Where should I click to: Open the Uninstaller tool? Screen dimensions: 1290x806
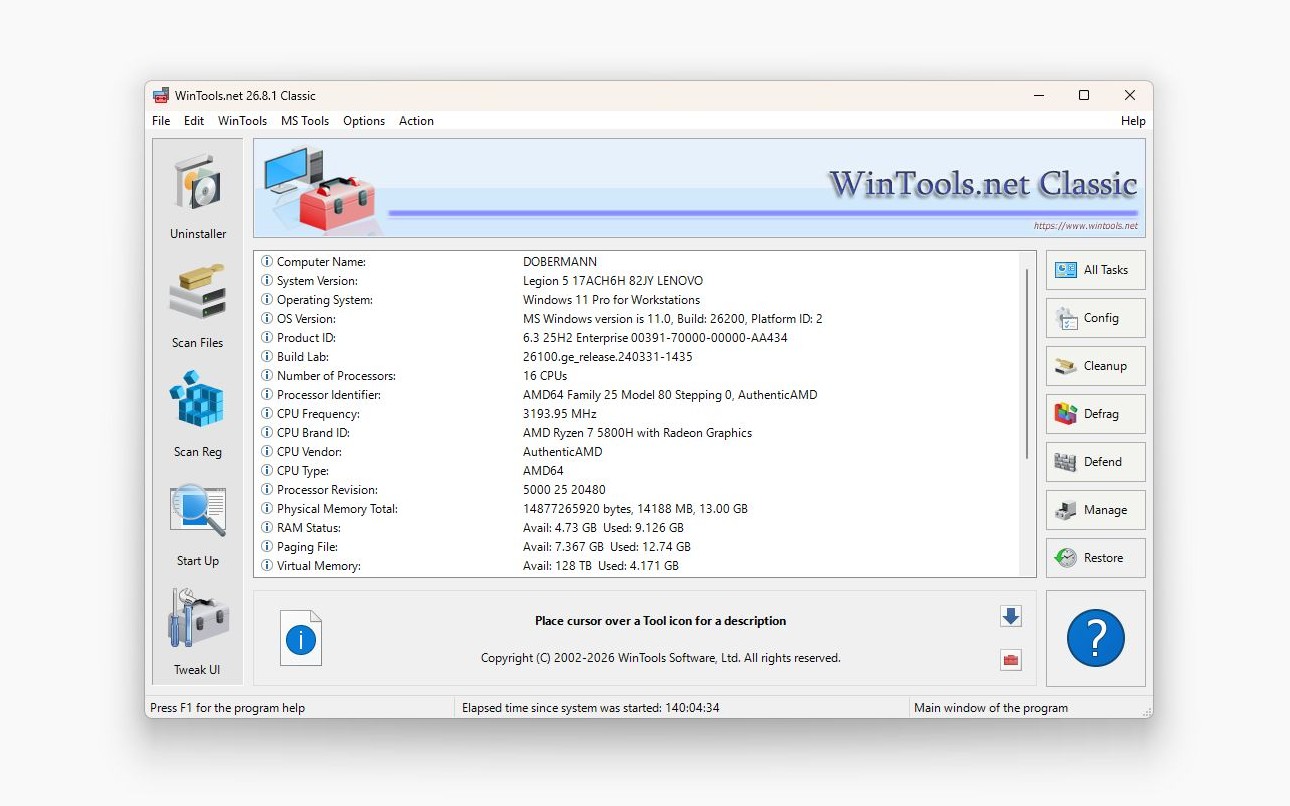pos(198,196)
